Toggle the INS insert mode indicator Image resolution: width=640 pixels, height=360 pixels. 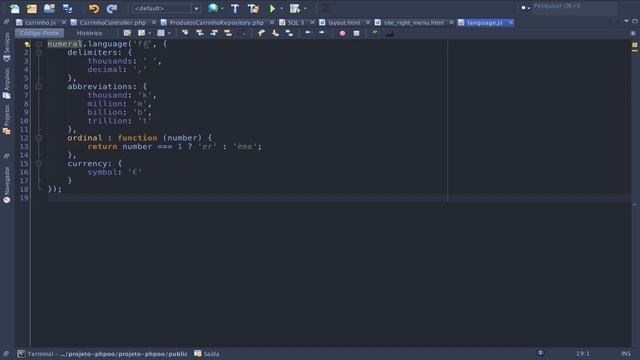(x=626, y=353)
